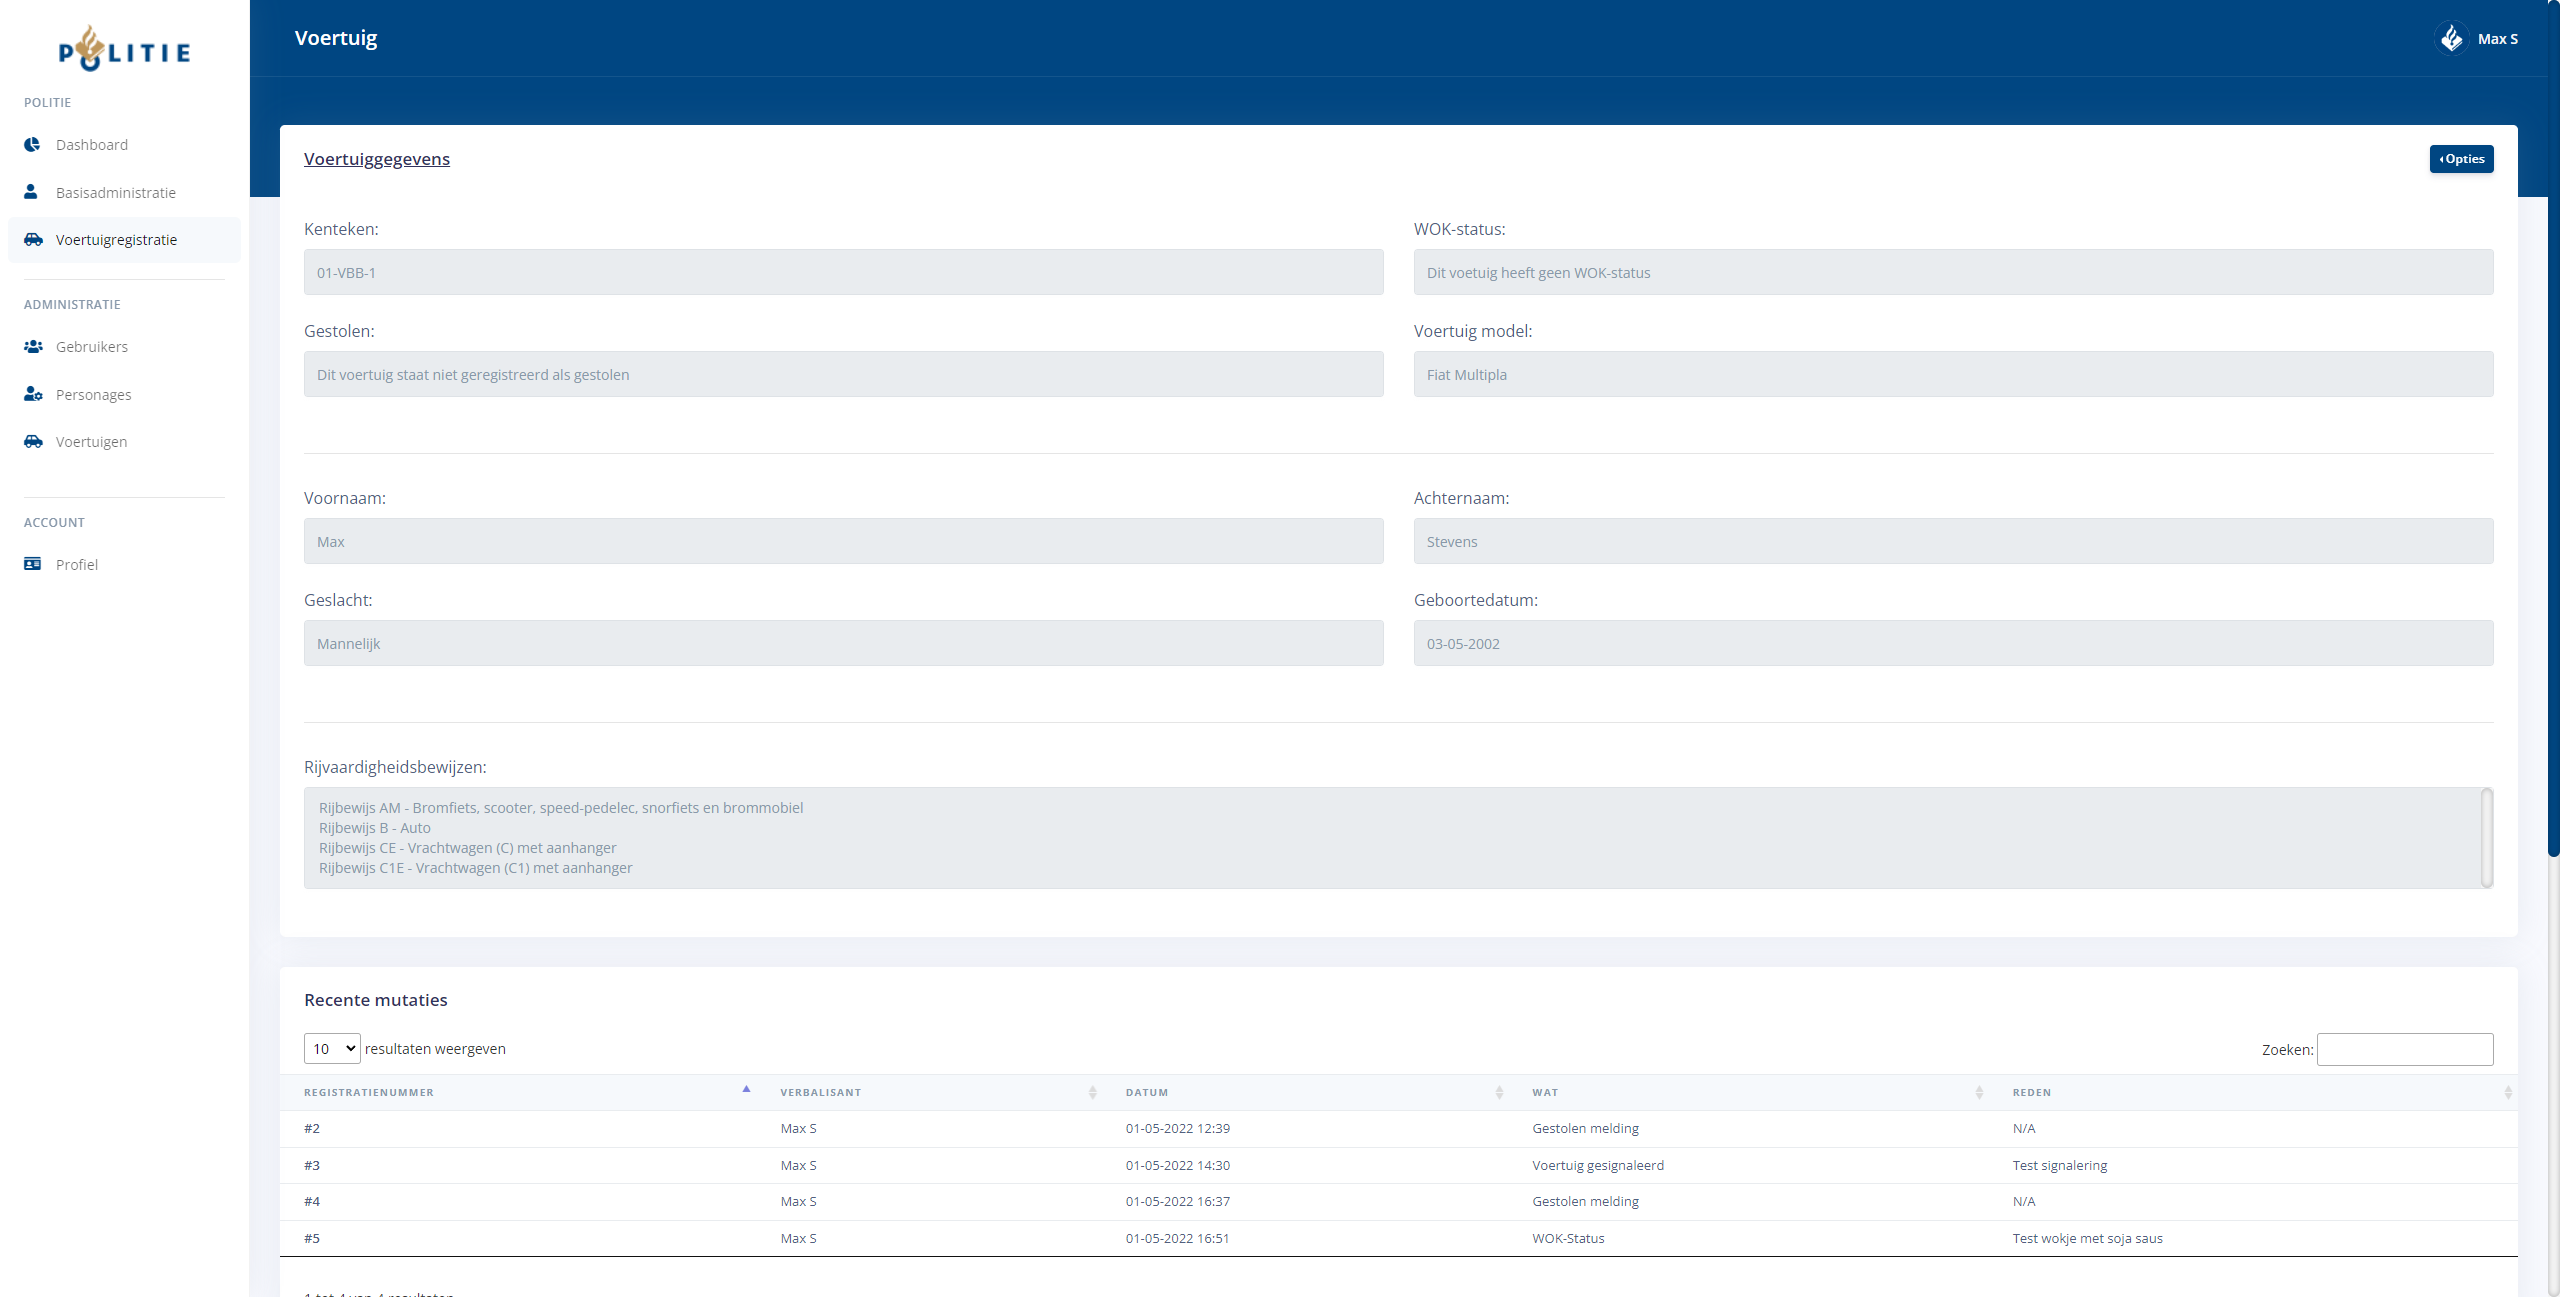Click the Voertuigen car icon

33,442
